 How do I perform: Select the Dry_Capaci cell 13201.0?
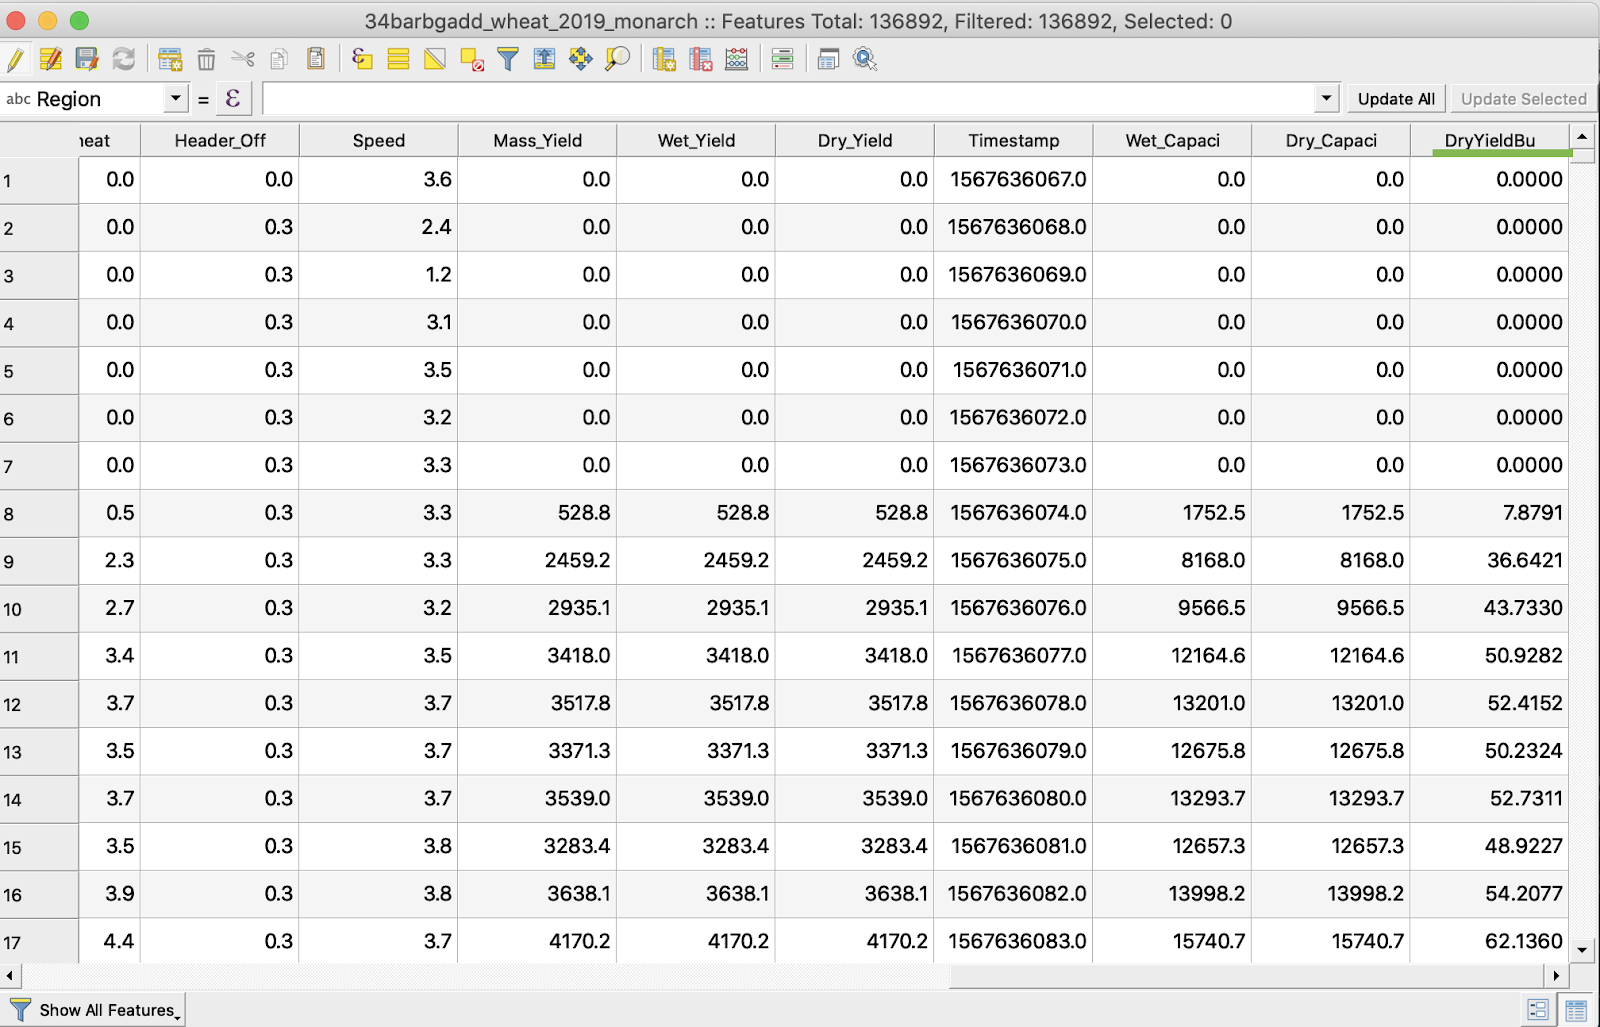pos(1331,703)
